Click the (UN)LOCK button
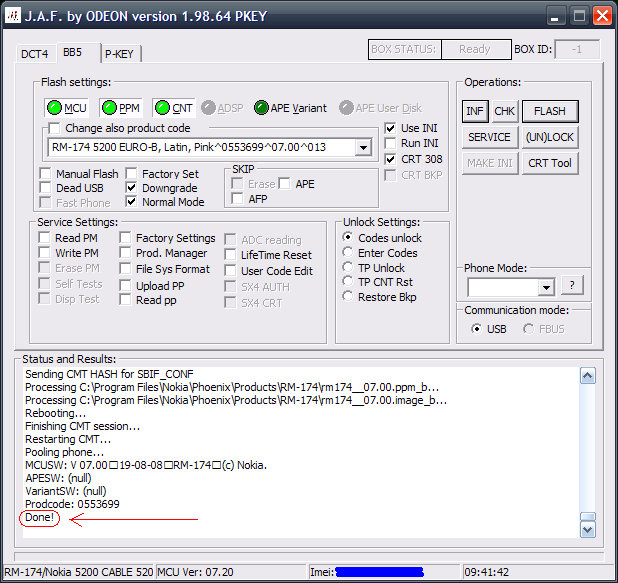The image size is (618, 583). click(x=550, y=137)
